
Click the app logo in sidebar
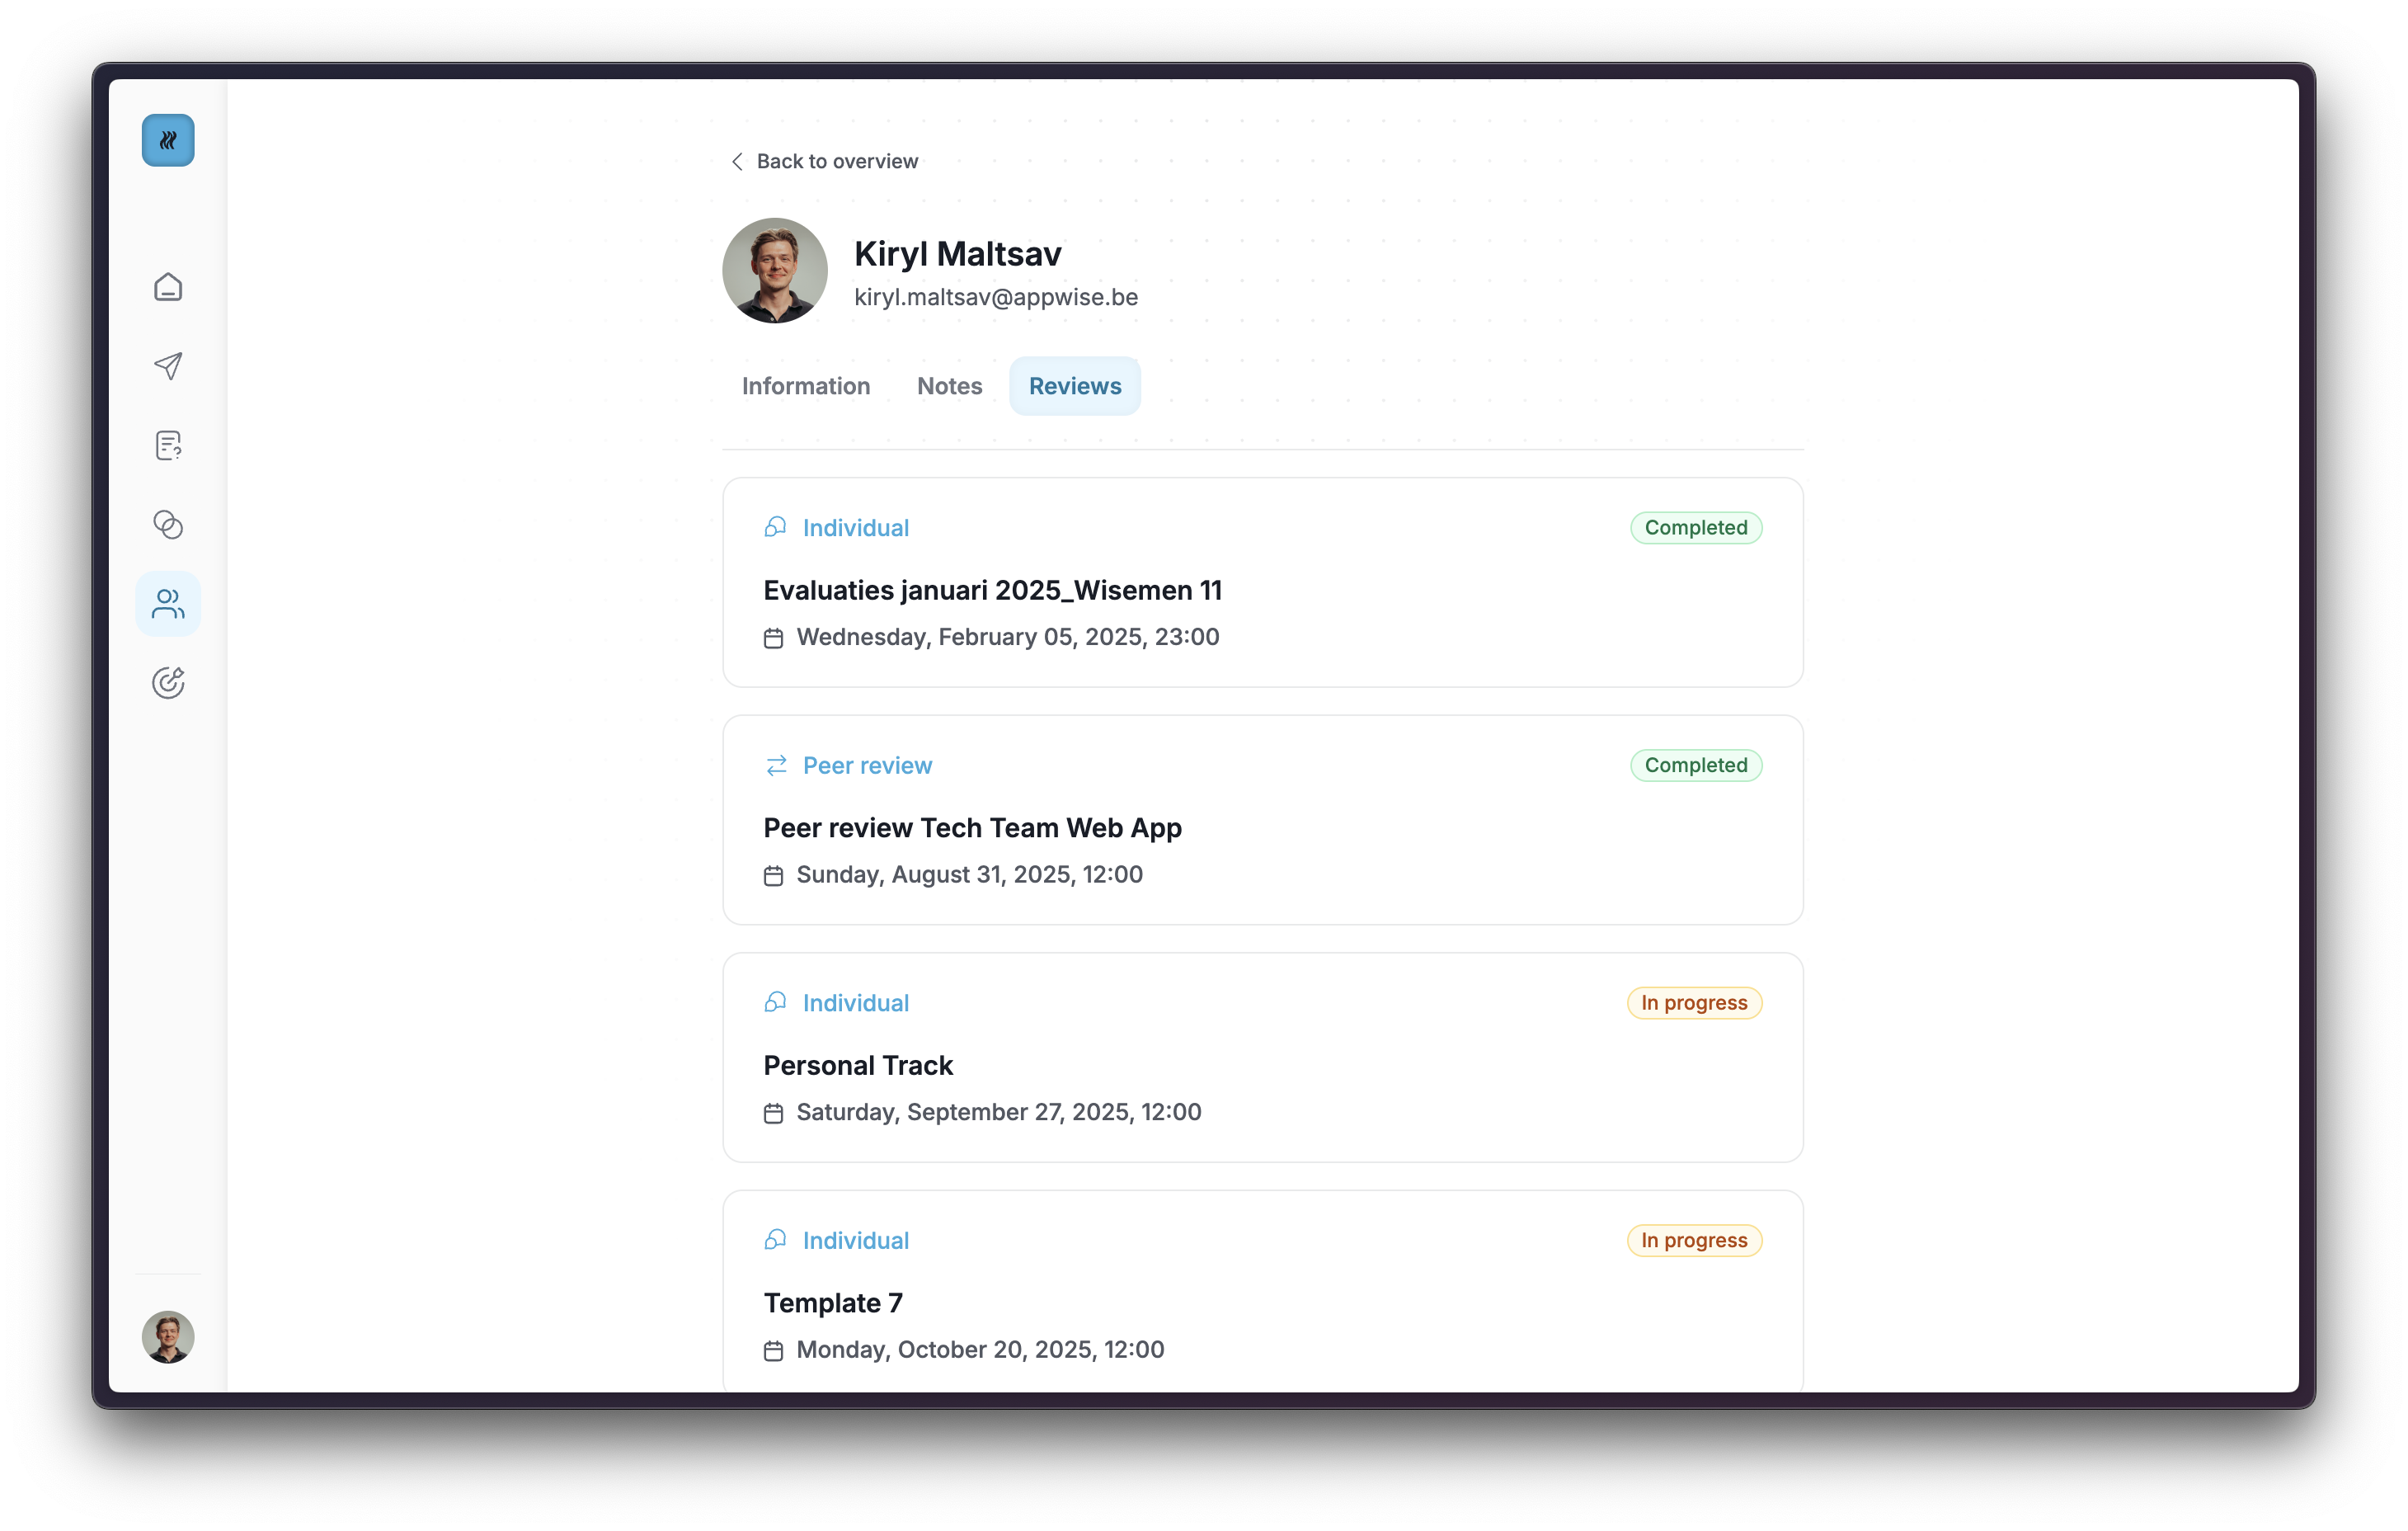pyautogui.click(x=168, y=140)
